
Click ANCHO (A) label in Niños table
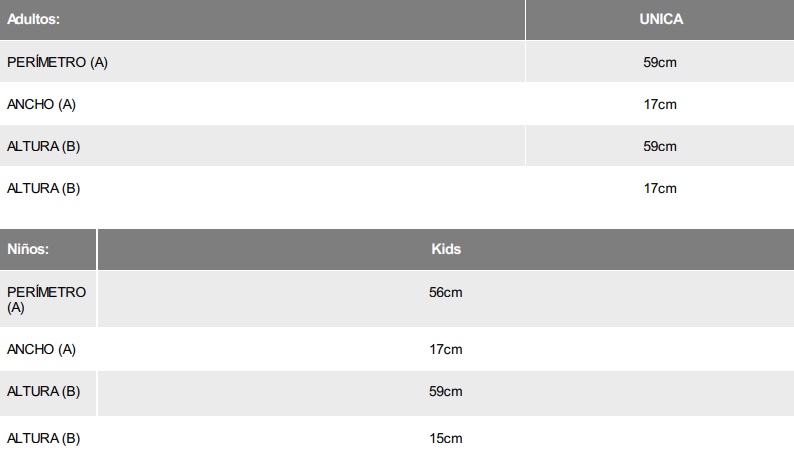[x=41, y=350]
